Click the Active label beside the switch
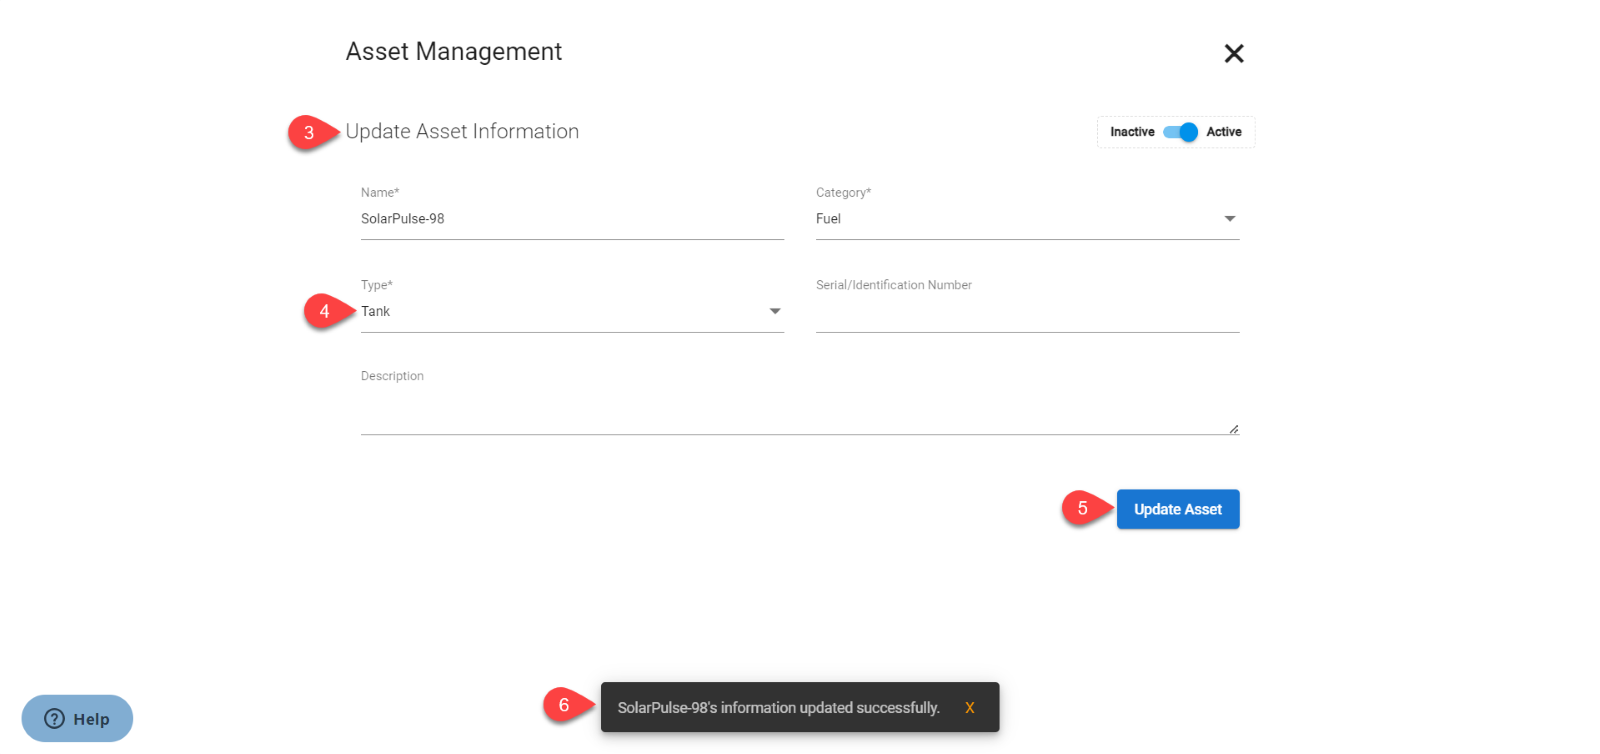Viewport: 1600px width, 754px height. 1223,132
